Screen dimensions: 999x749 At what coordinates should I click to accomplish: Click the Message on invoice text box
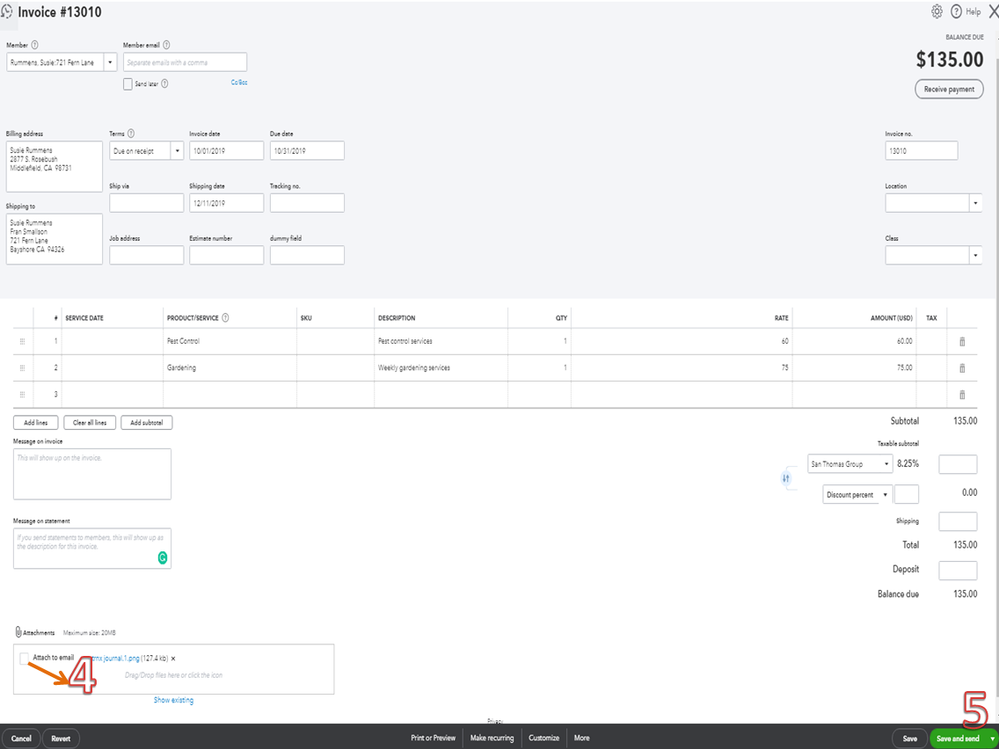coord(92,474)
